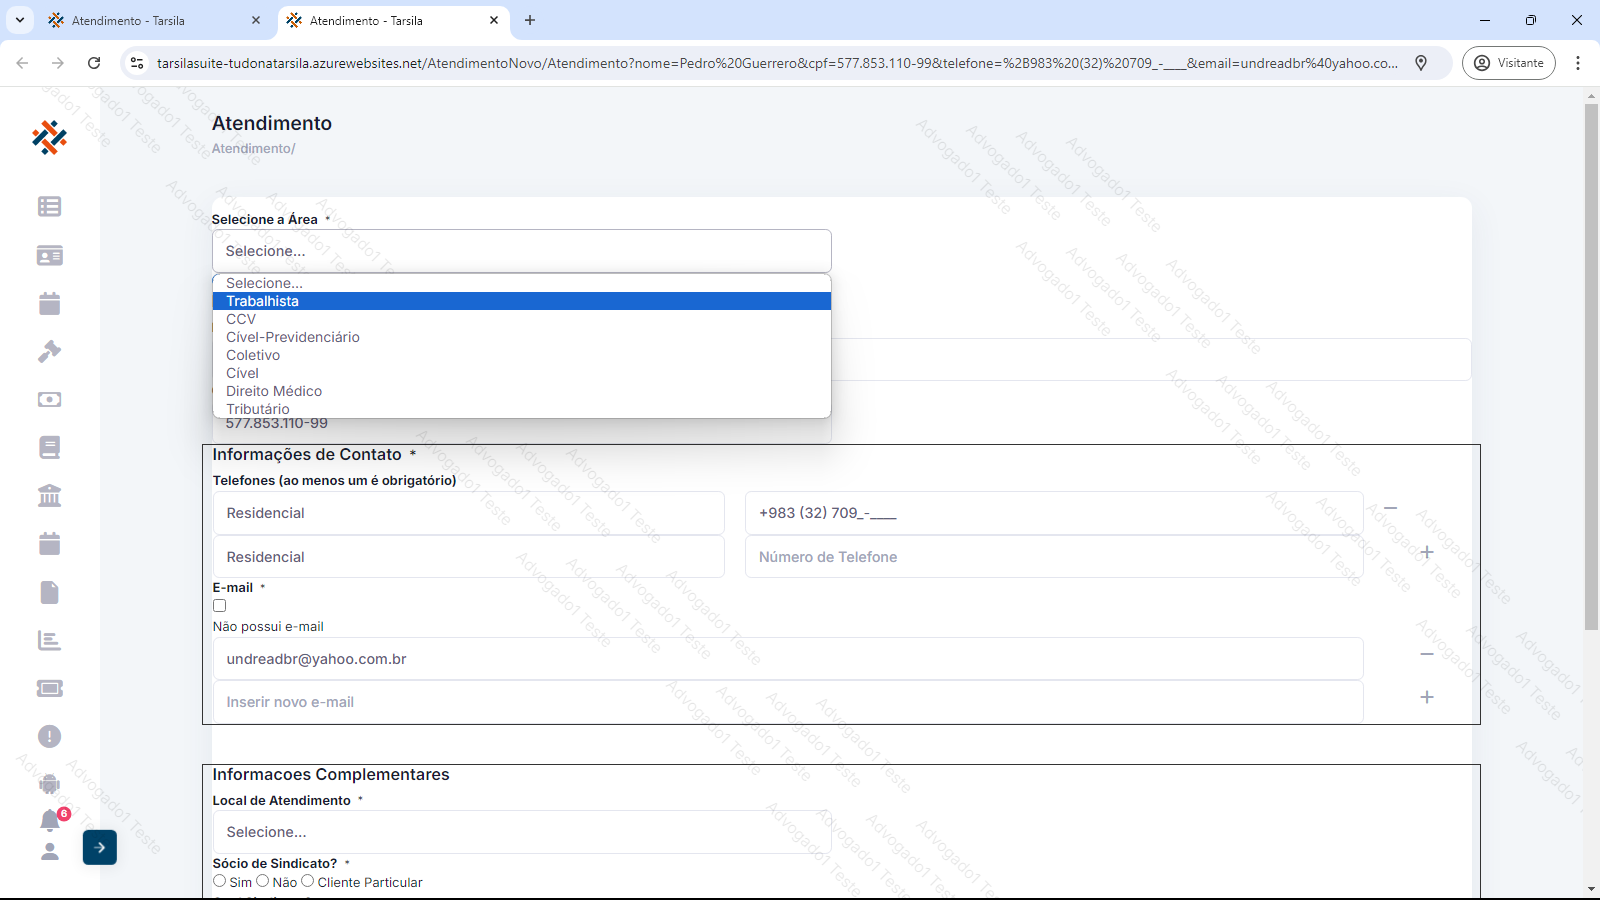Open the 'Local de Atendimento' dropdown
The width and height of the screenshot is (1600, 900).
coord(521,832)
